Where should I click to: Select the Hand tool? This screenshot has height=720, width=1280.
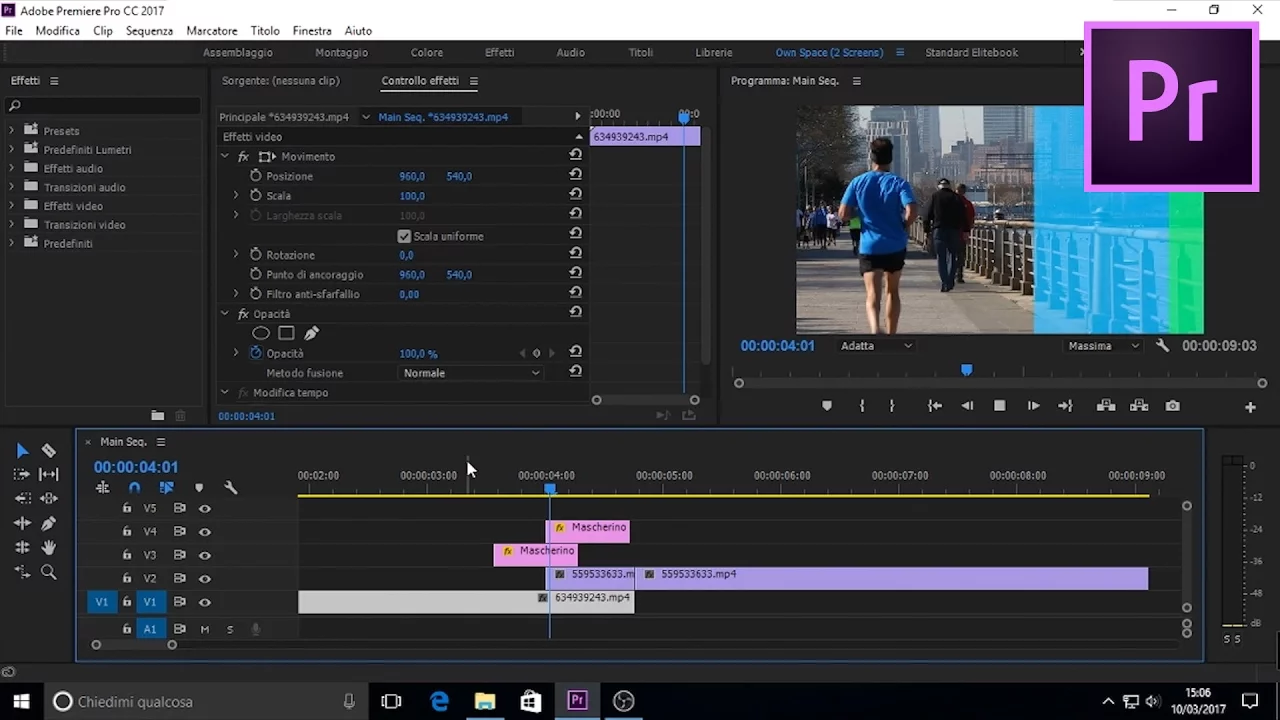click(48, 547)
